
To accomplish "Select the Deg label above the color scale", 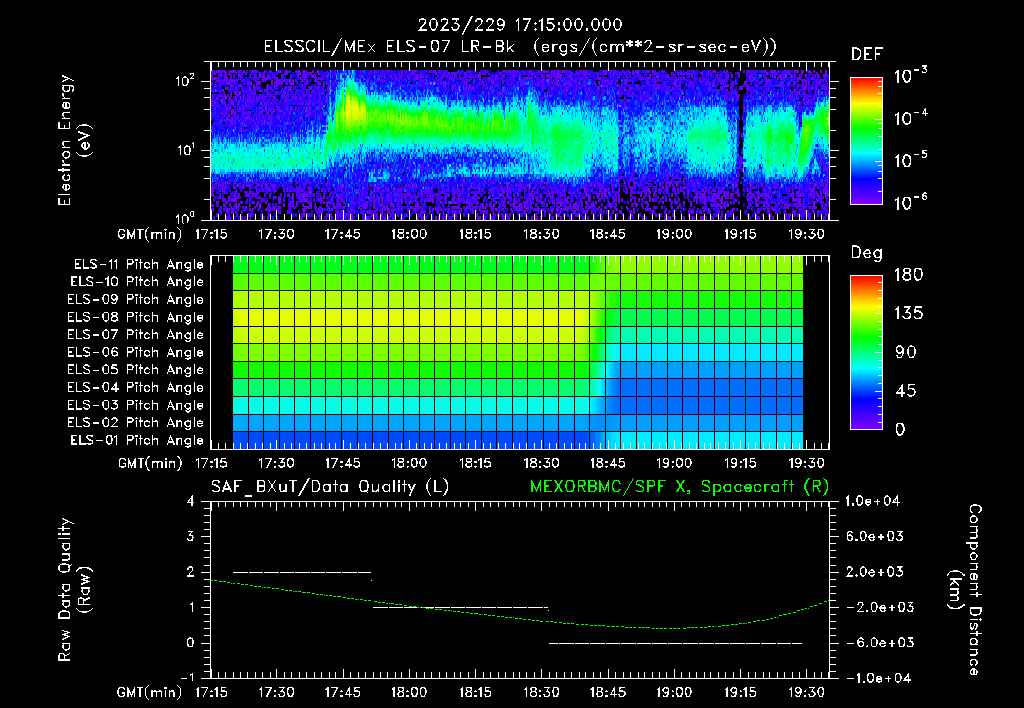I will tap(867, 253).
